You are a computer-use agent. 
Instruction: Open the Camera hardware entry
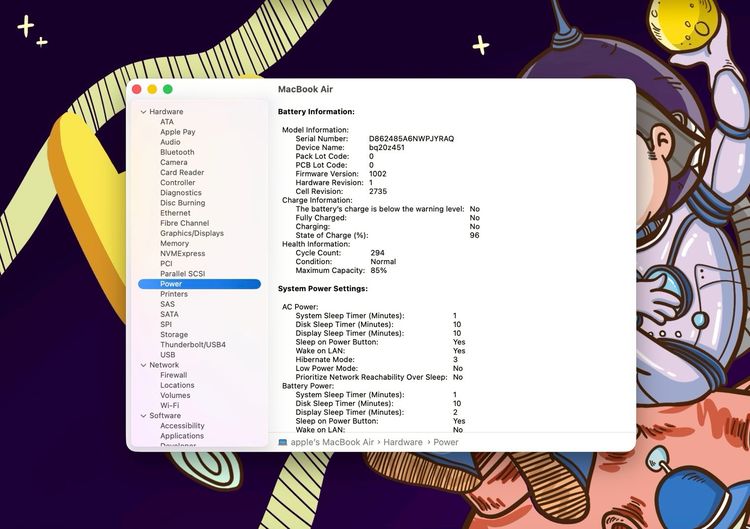(x=174, y=162)
